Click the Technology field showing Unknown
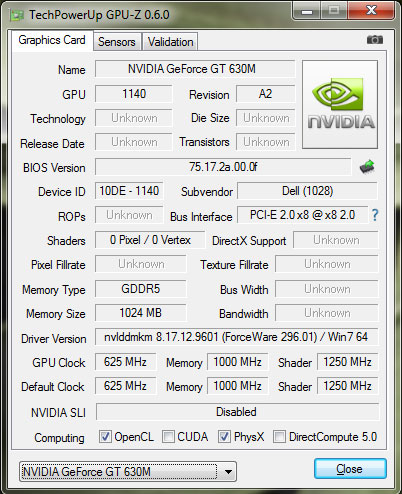402x494 pixels. click(134, 118)
